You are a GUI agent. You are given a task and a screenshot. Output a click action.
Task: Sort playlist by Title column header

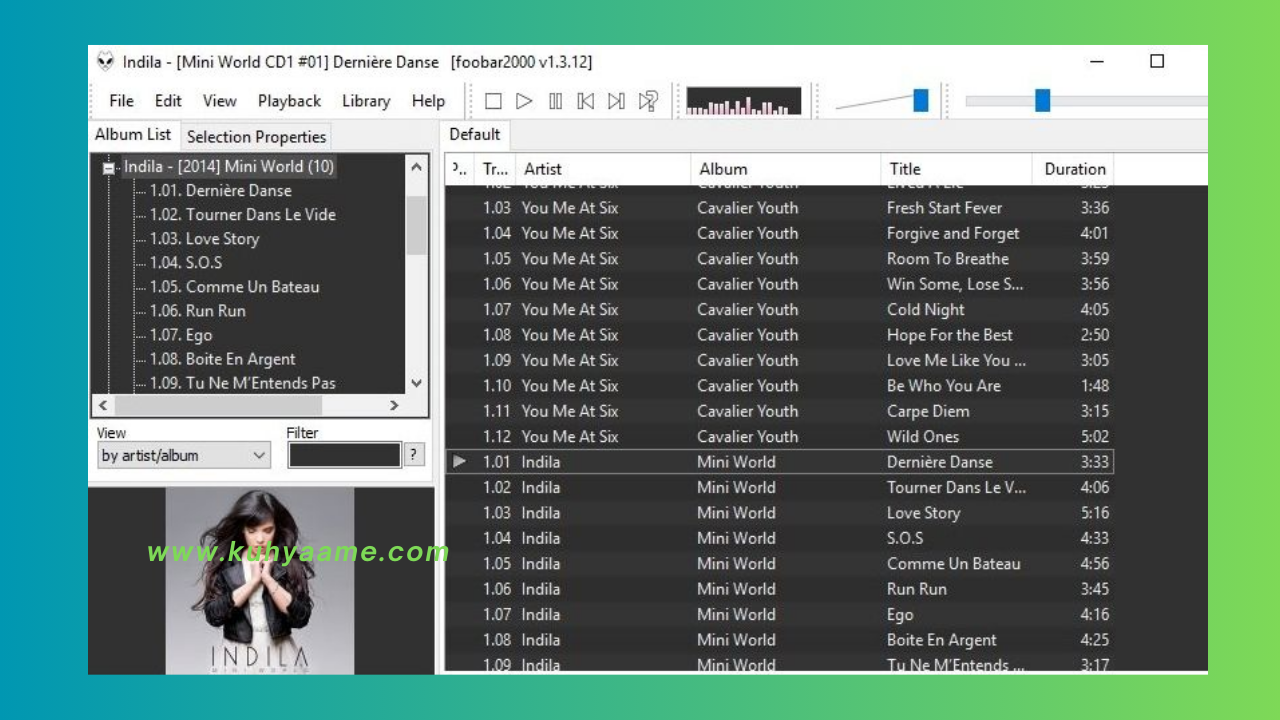[x=956, y=169]
